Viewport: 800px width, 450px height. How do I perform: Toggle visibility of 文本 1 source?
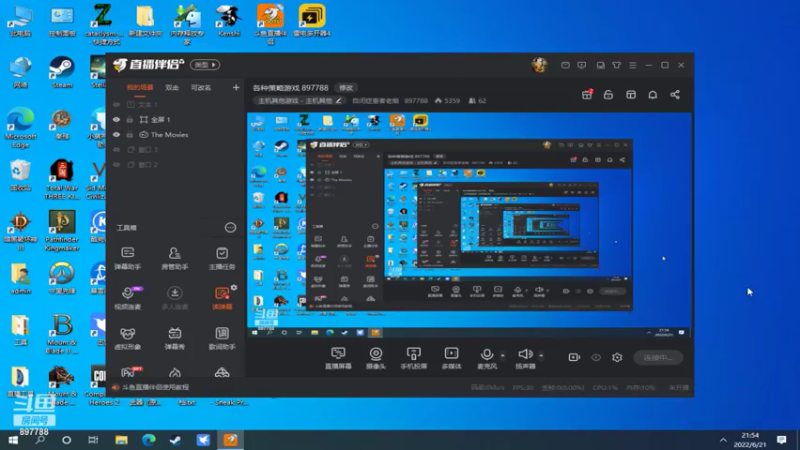click(x=116, y=105)
